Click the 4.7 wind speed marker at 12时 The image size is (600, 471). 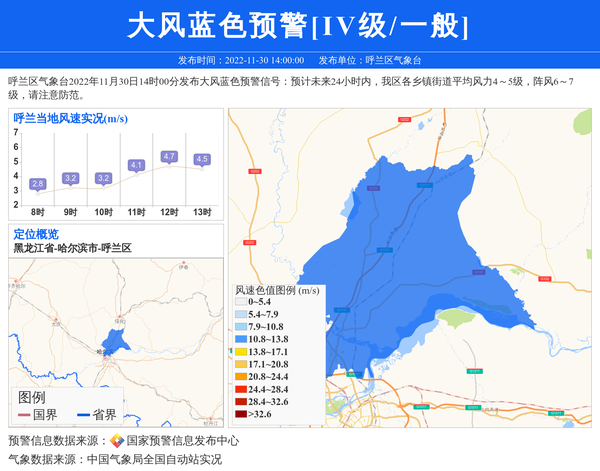point(169,157)
